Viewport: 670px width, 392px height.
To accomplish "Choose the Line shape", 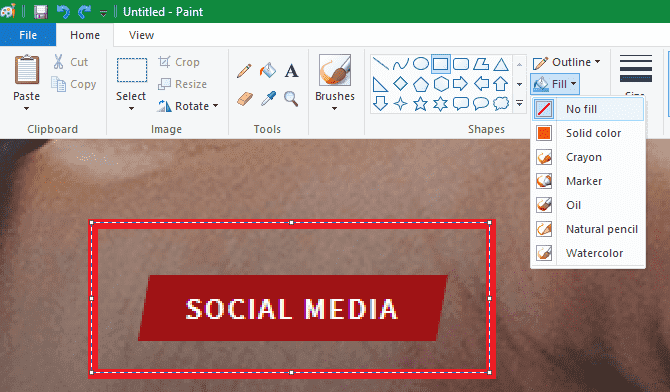I will [x=380, y=64].
